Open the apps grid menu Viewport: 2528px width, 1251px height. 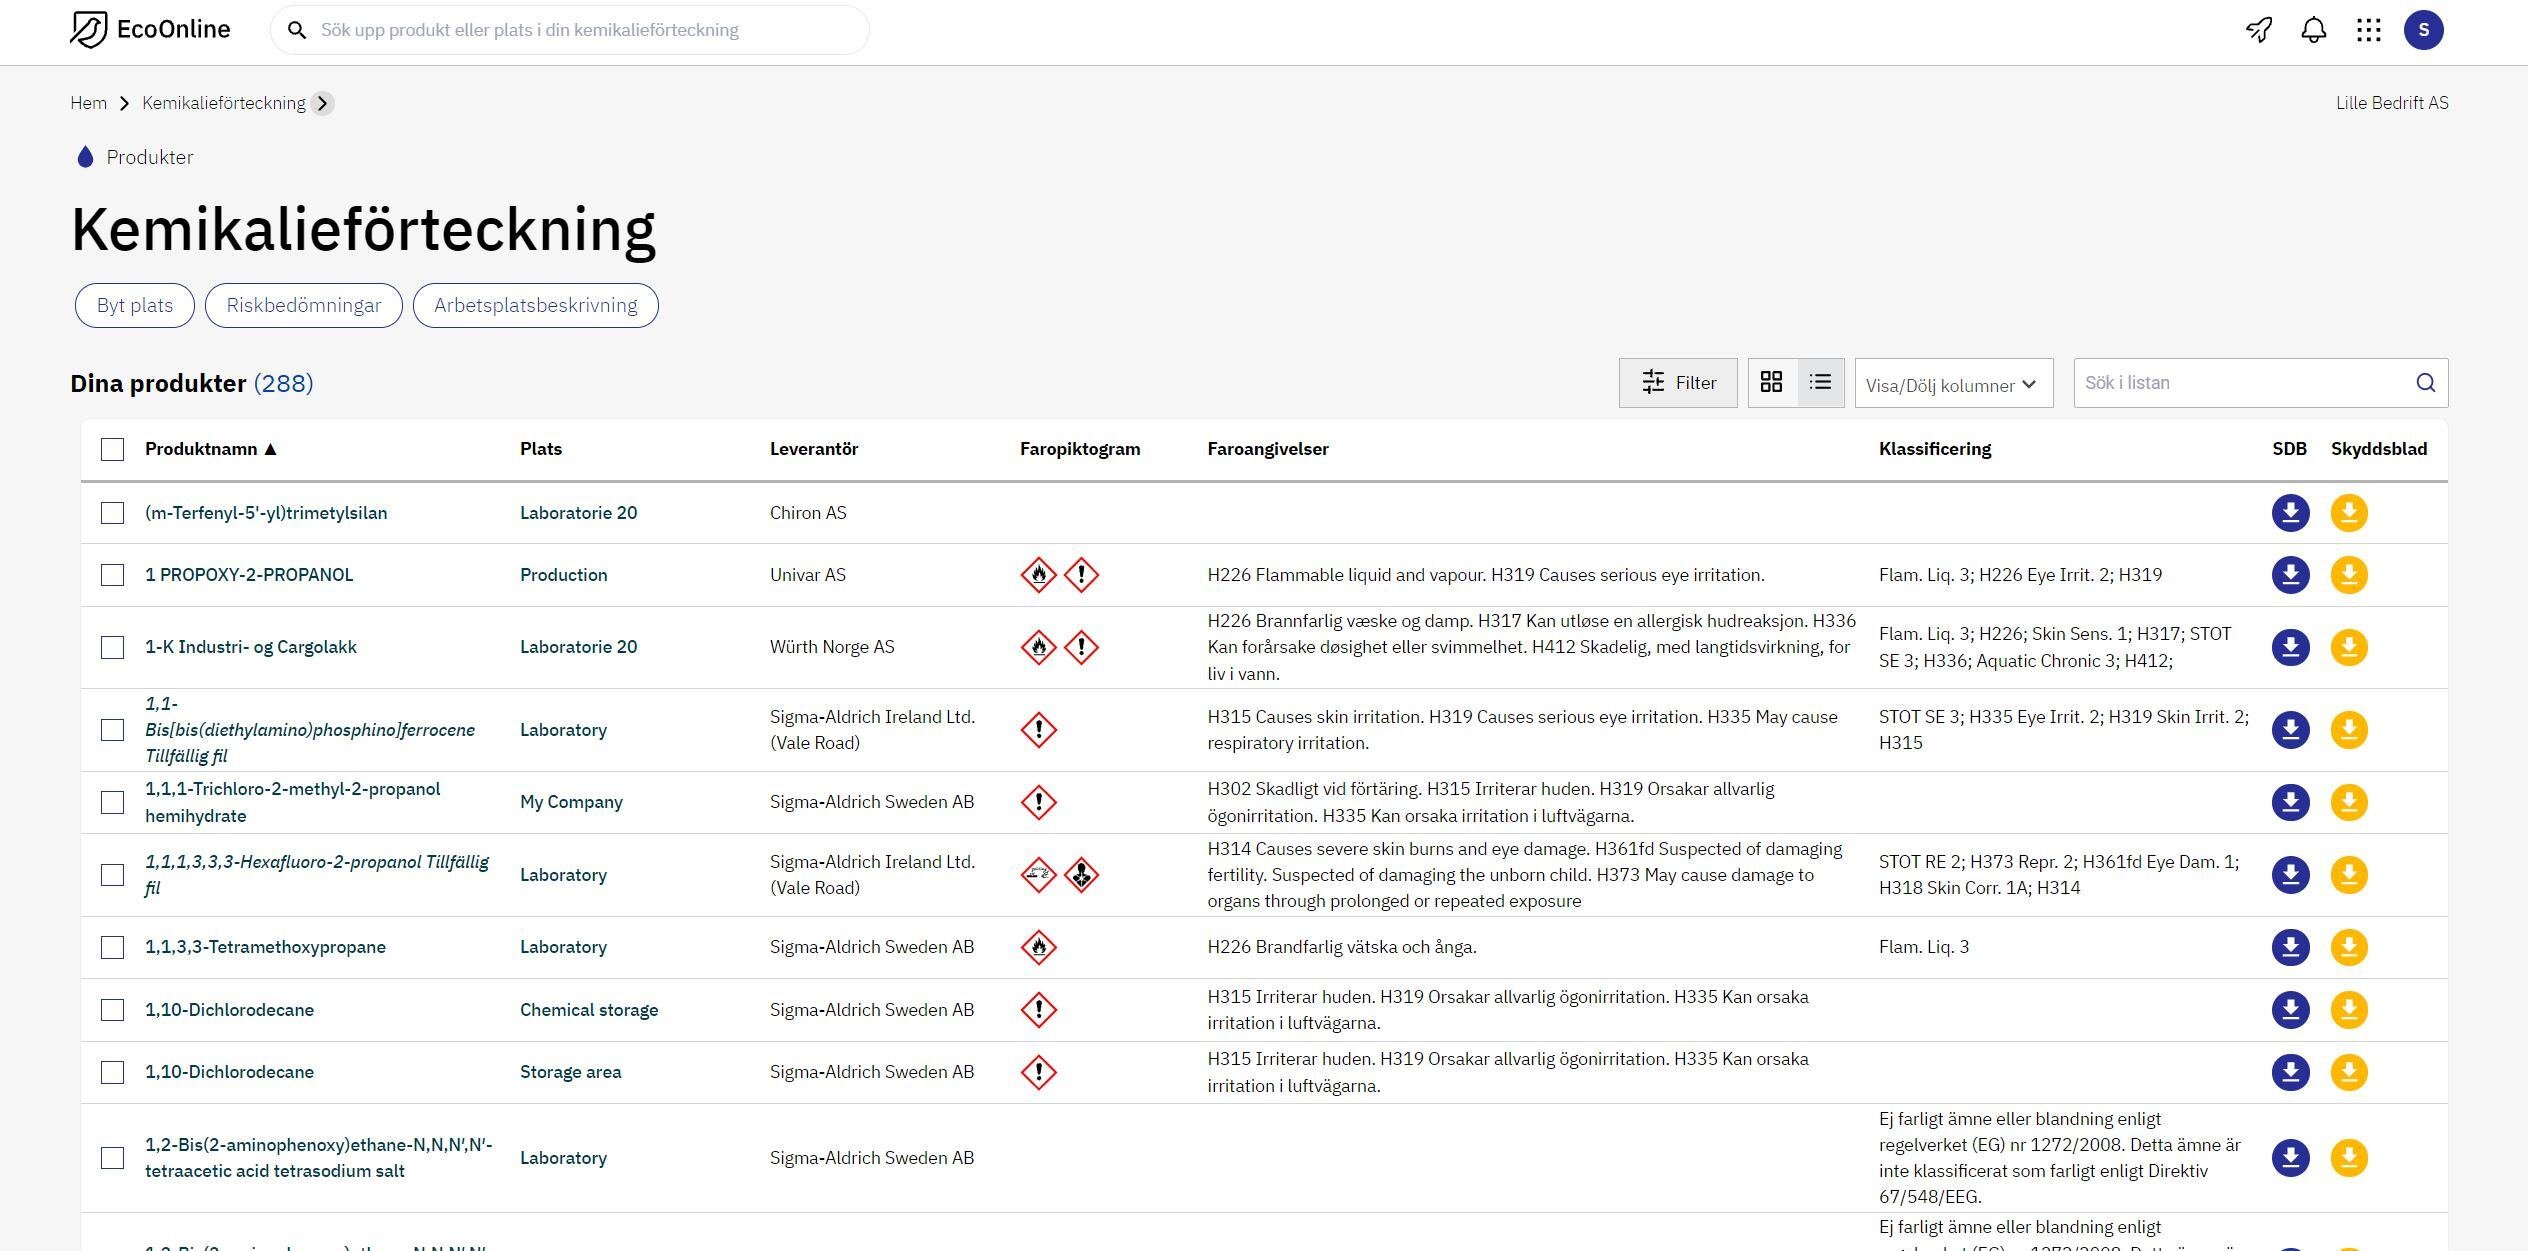pos(2369,30)
